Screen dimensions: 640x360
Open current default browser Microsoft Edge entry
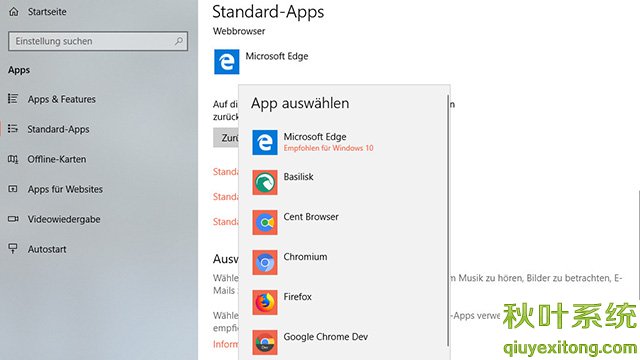click(261, 62)
